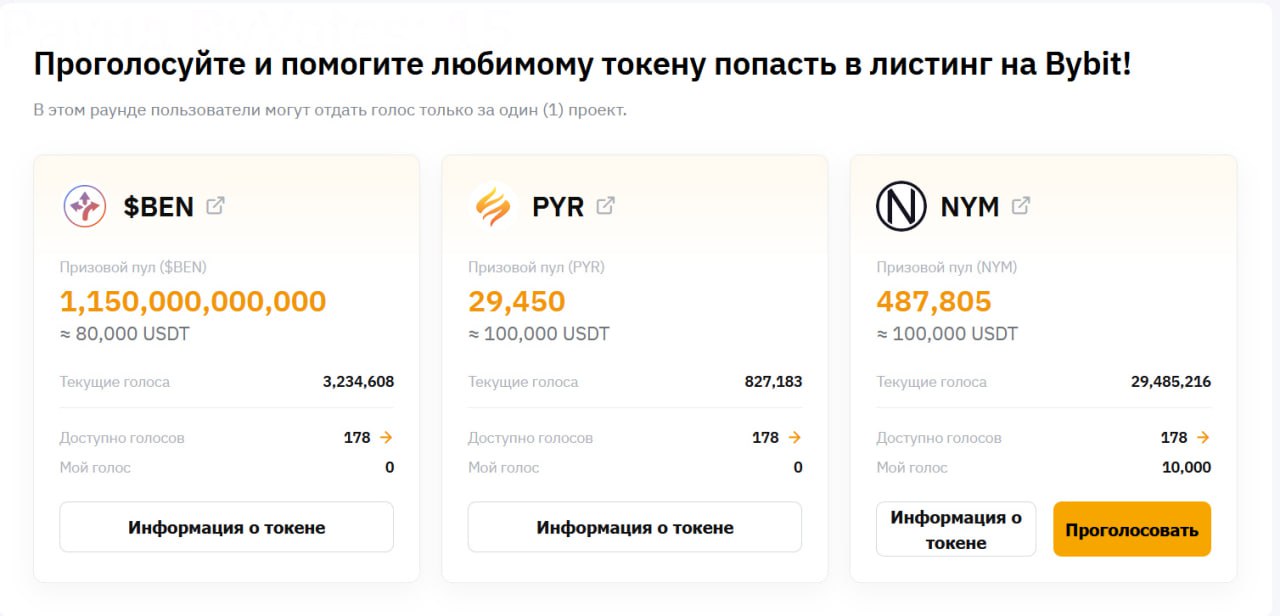Click the $BEN token logo icon
This screenshot has height=616, width=1280.
(x=85, y=206)
